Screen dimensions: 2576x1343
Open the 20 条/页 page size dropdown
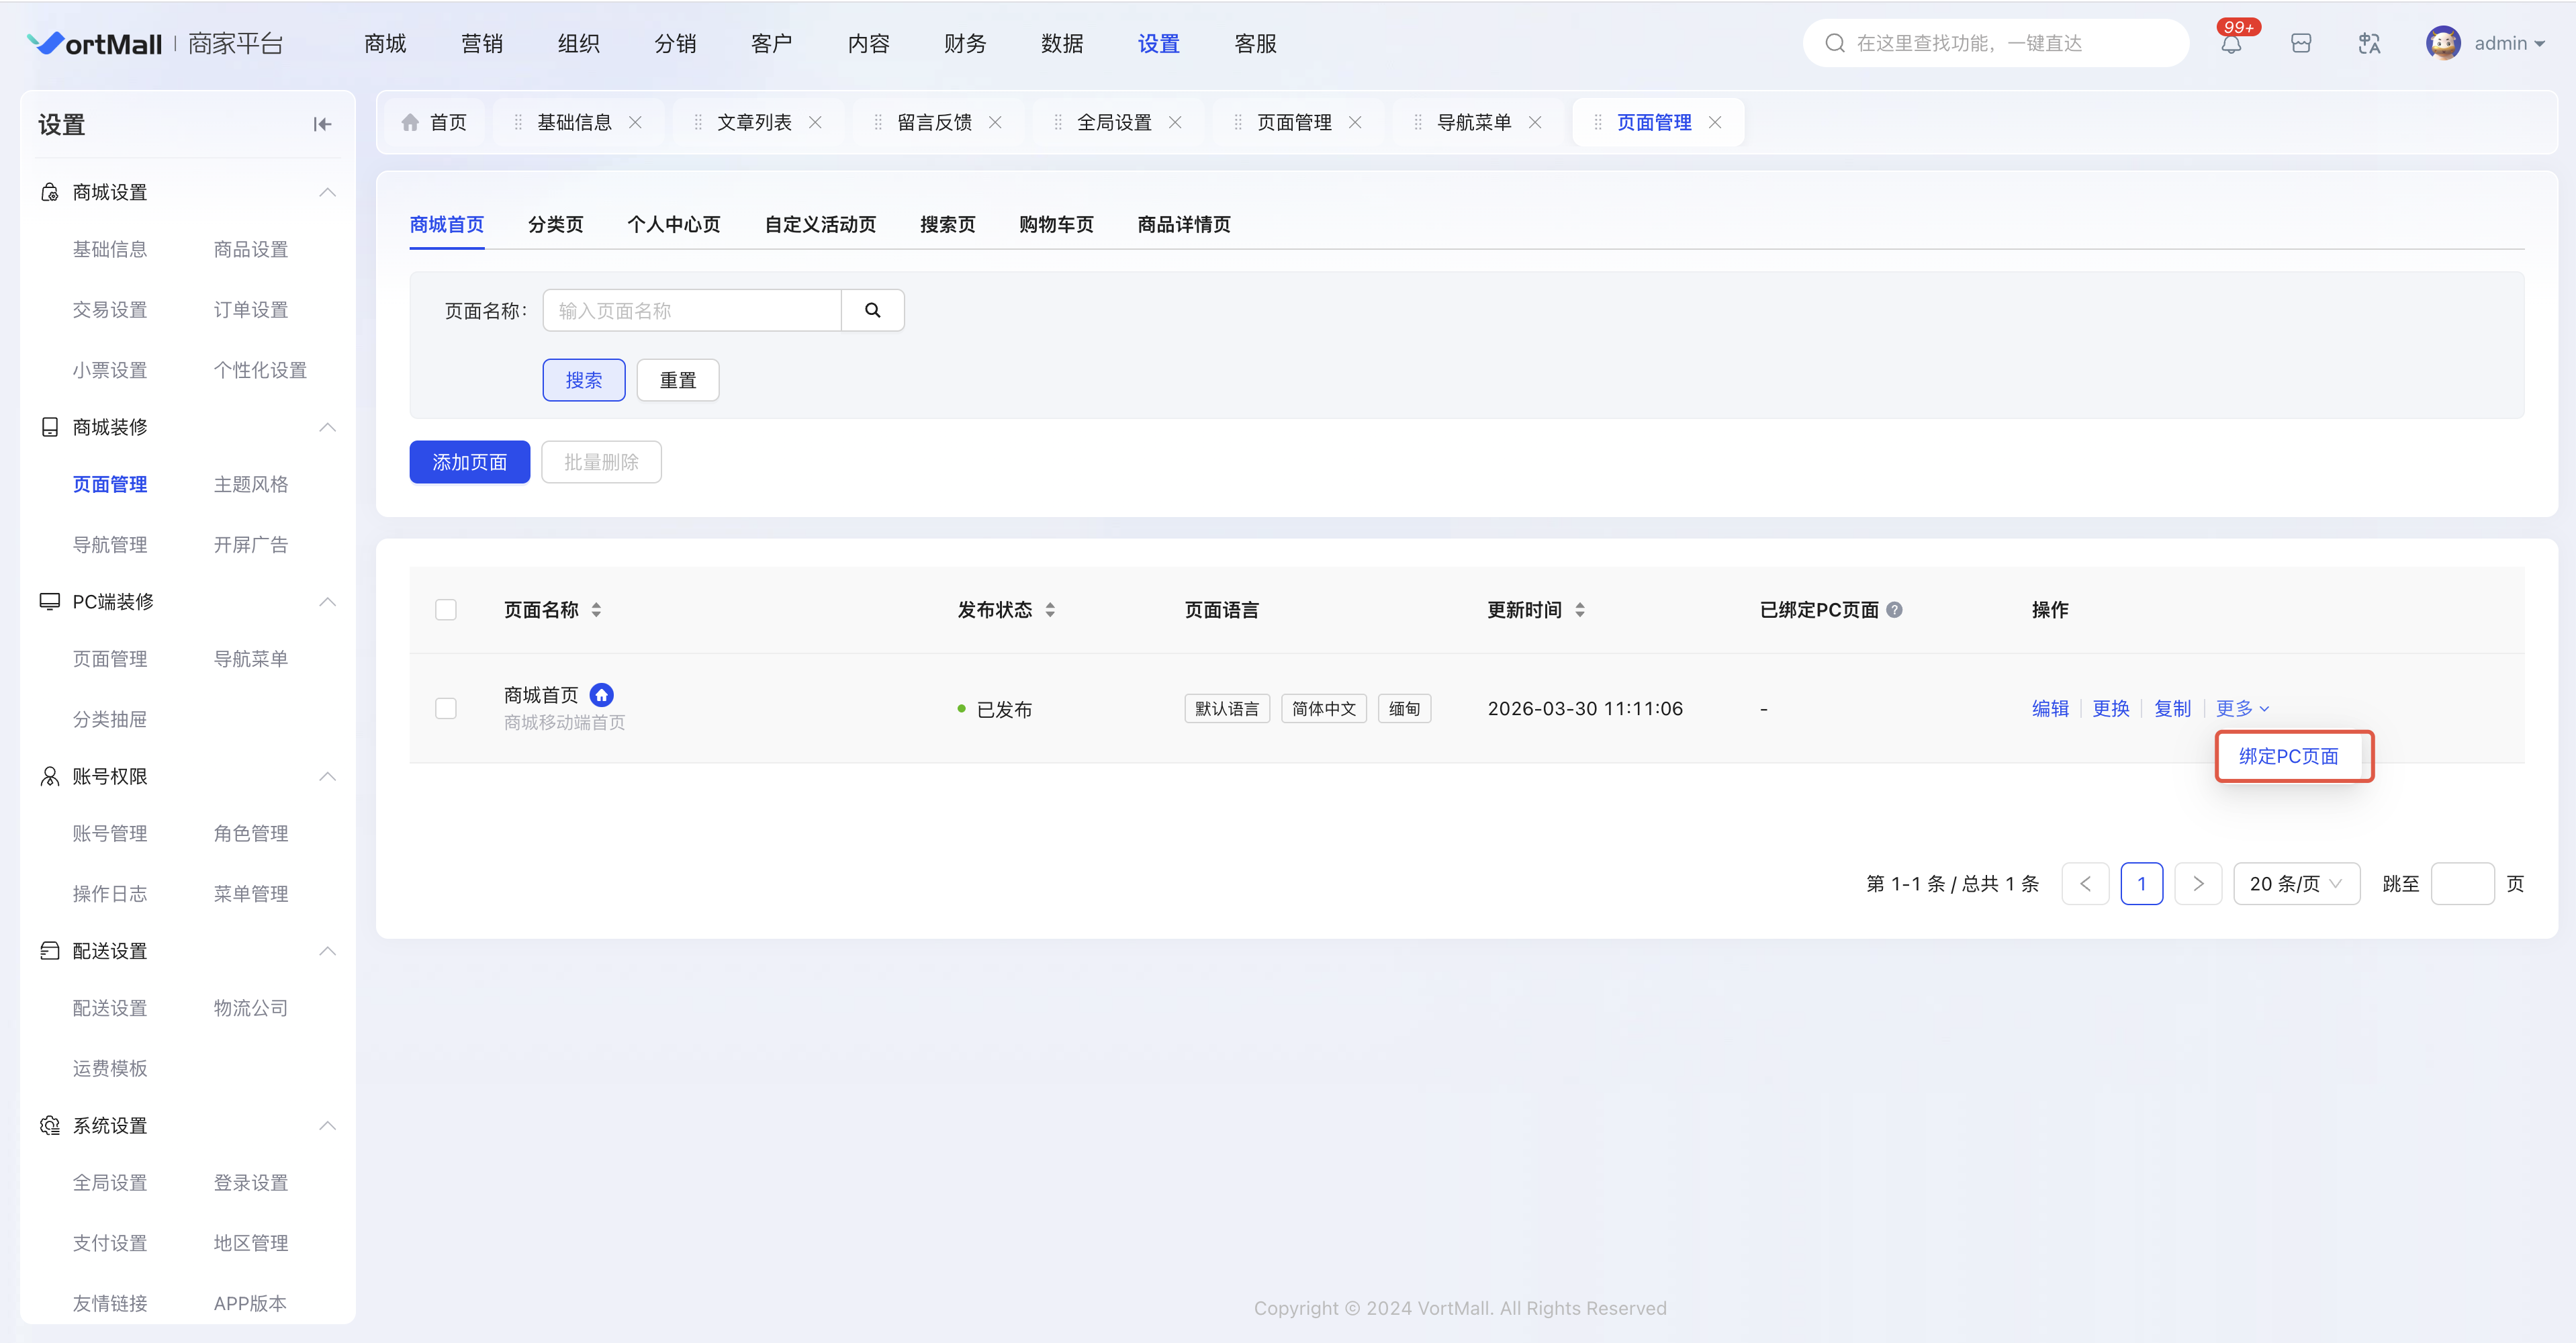[2296, 884]
